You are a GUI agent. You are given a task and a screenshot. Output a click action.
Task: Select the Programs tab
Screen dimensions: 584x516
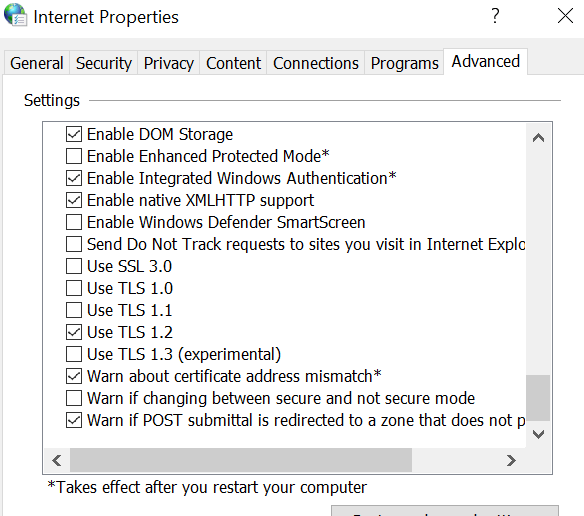click(x=404, y=63)
